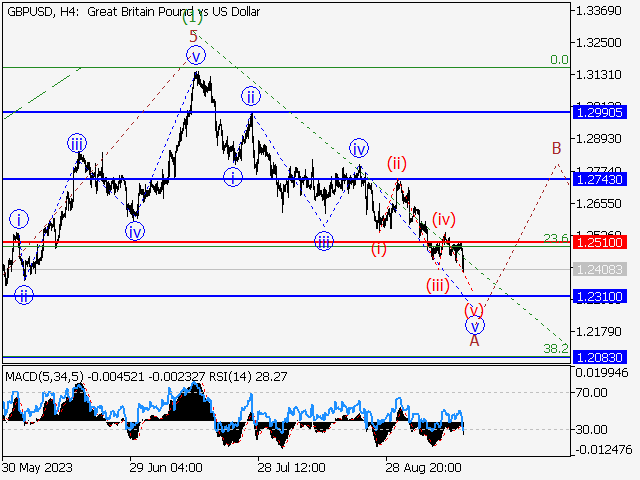Click the brown wave 5 label at the peak
The width and height of the screenshot is (640, 480).
[x=193, y=37]
